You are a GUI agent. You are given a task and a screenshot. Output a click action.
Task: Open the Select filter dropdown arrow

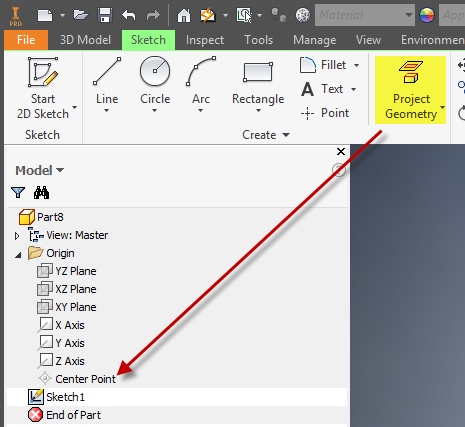tap(259, 15)
